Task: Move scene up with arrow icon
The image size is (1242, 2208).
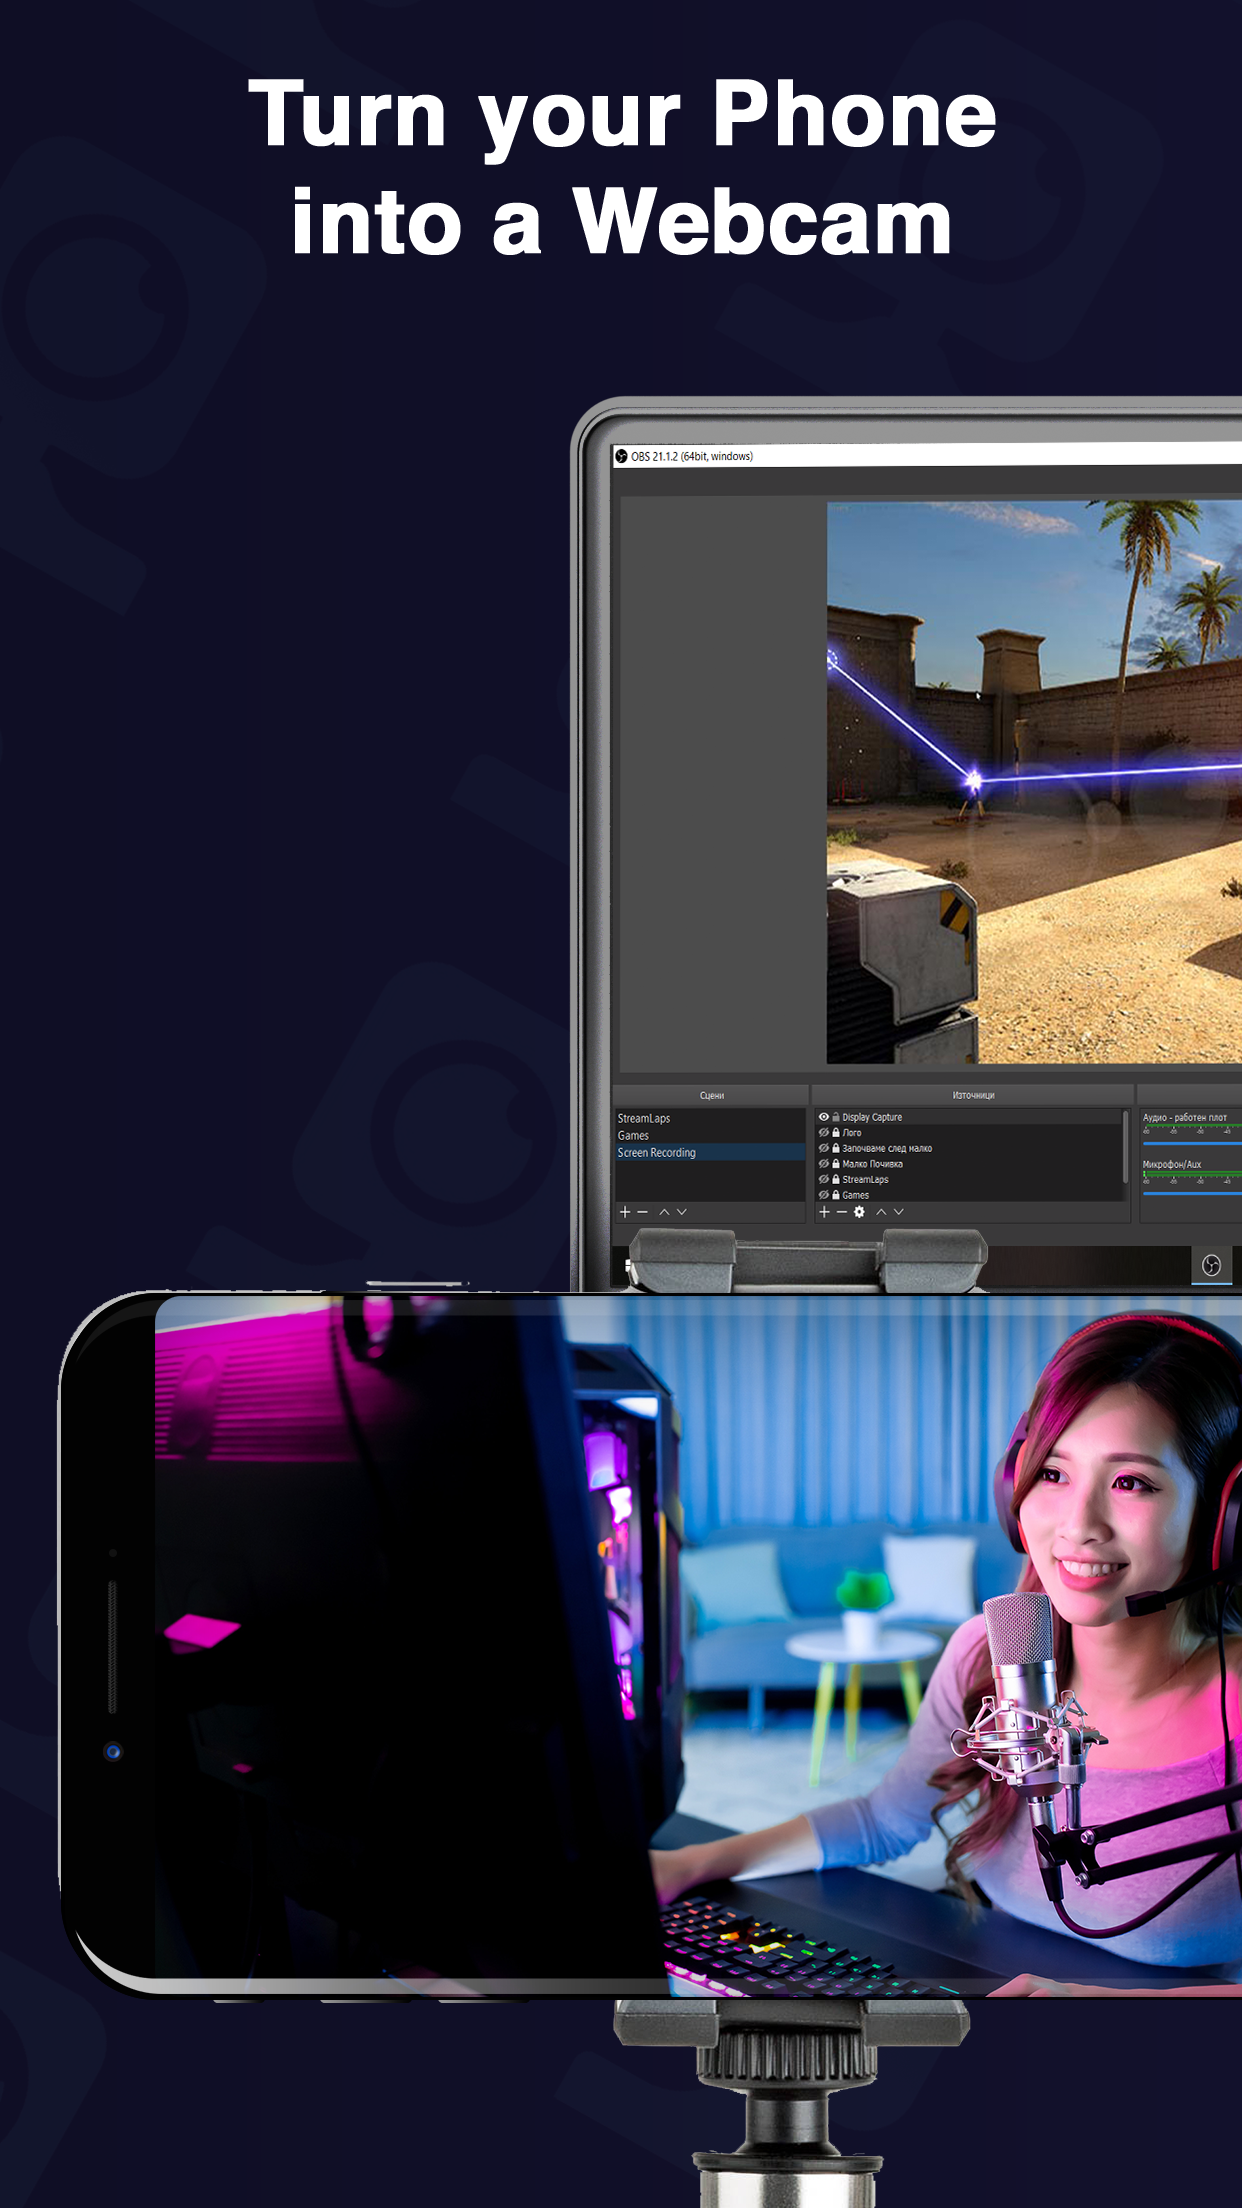Action: [x=664, y=1212]
